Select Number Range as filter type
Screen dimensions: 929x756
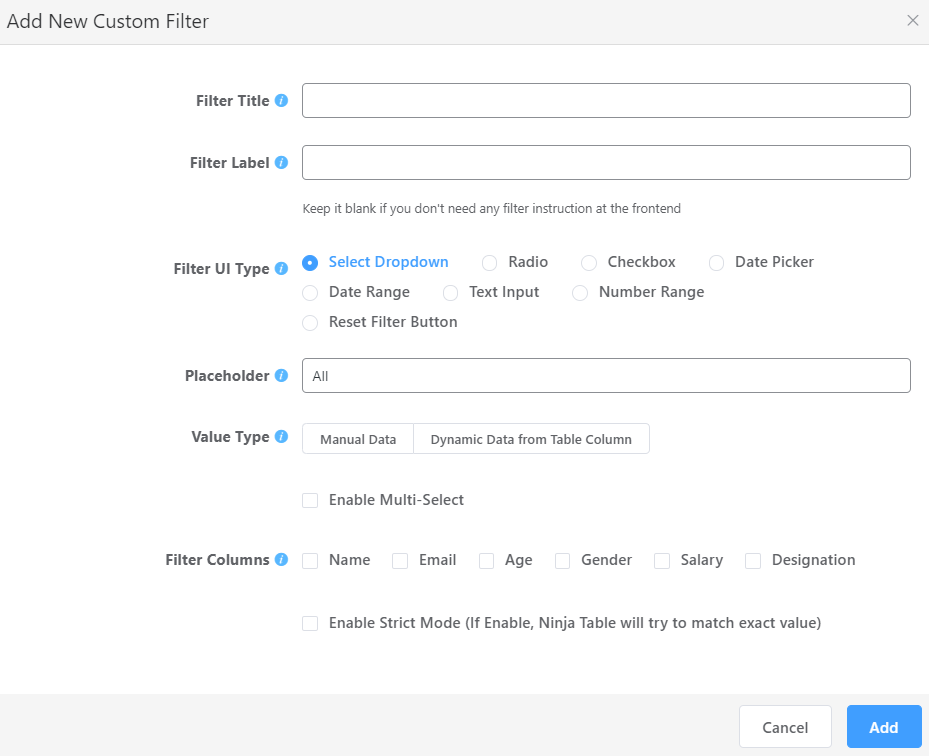point(580,292)
